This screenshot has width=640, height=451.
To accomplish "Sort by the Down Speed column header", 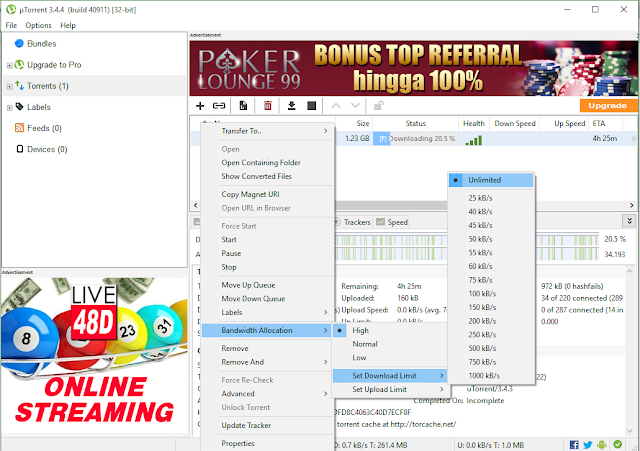I will tap(515, 124).
